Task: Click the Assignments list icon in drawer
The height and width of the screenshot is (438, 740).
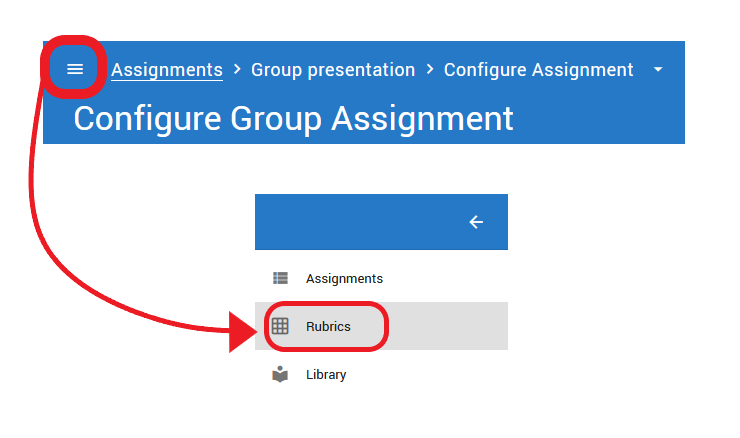Action: coord(280,278)
